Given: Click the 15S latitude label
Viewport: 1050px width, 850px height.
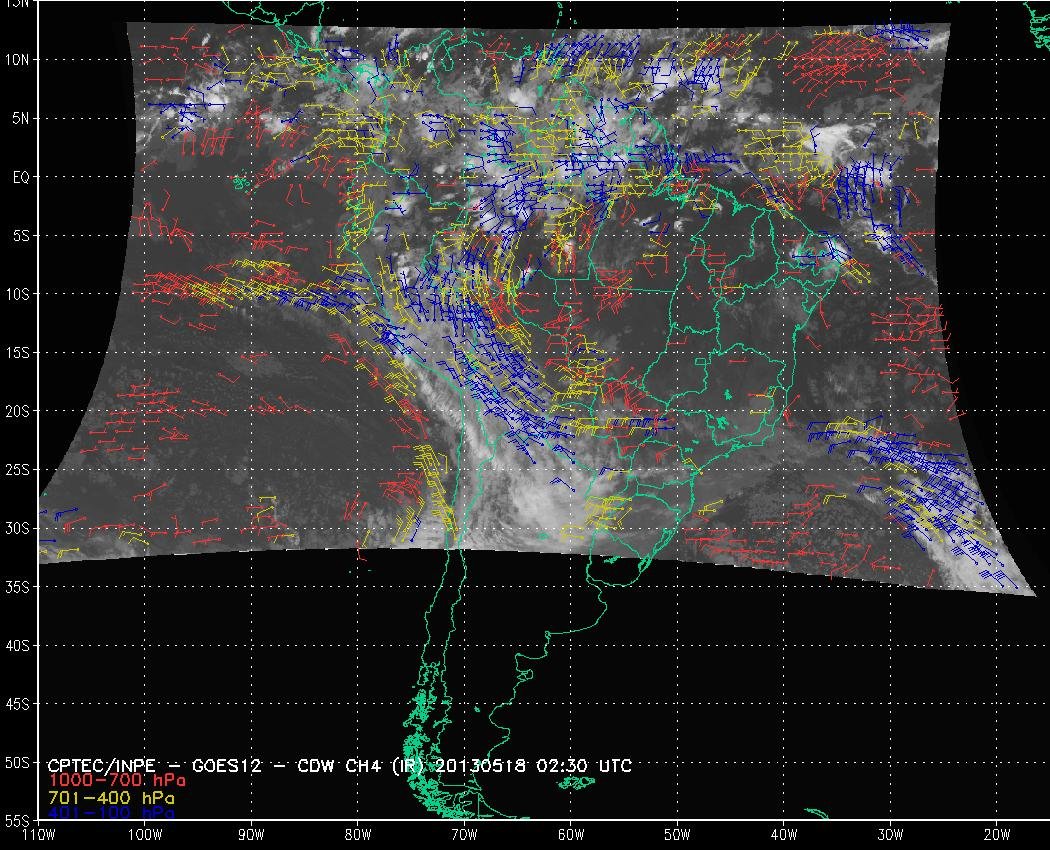Looking at the screenshot, I should [17, 352].
